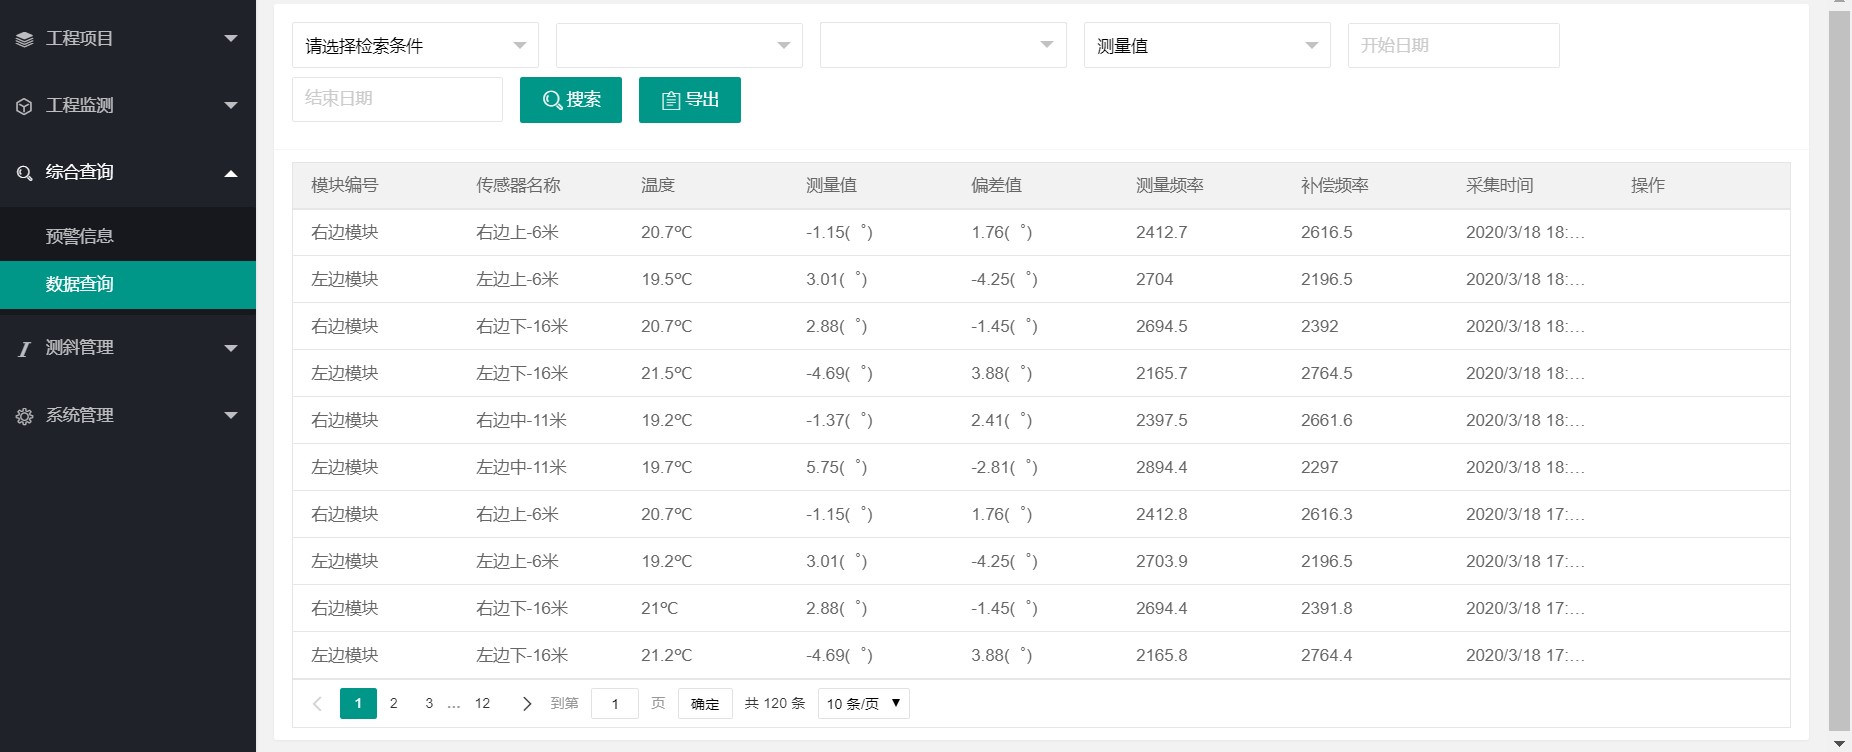This screenshot has height=752, width=1852.
Task: Open the 请选择检索条件 dropdown
Action: click(x=415, y=46)
